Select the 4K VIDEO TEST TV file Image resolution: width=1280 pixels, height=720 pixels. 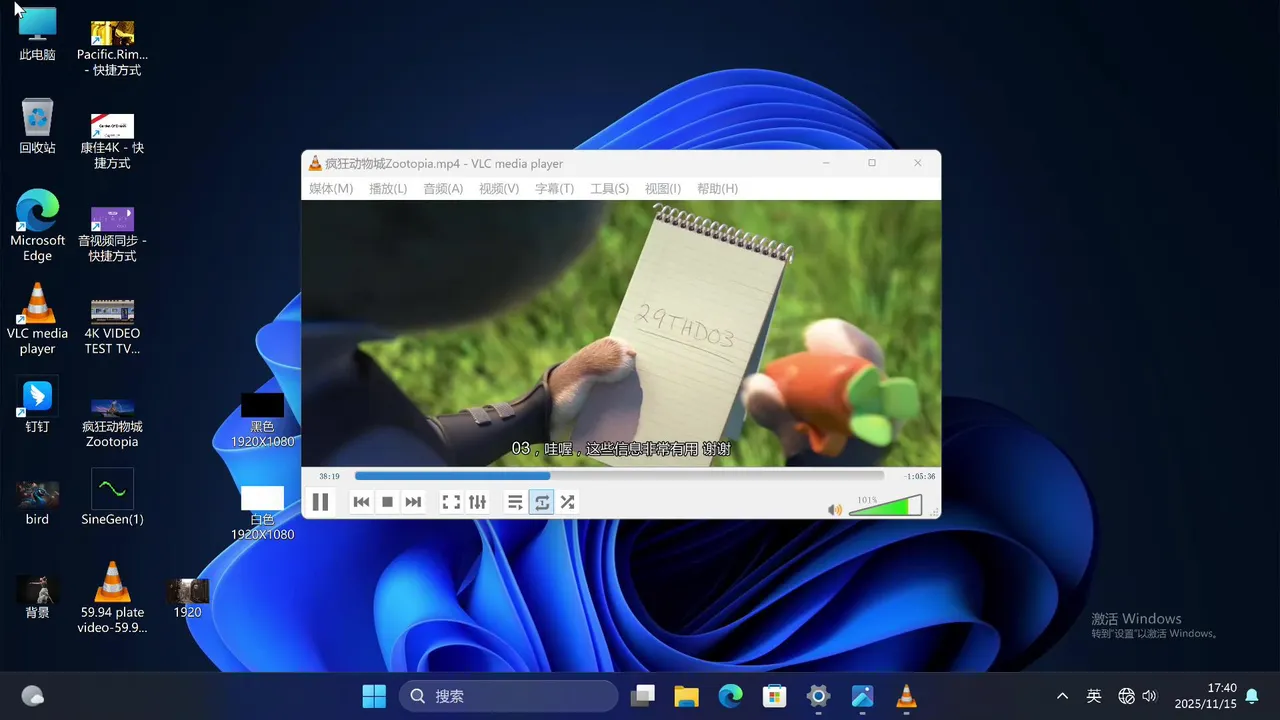(x=112, y=326)
